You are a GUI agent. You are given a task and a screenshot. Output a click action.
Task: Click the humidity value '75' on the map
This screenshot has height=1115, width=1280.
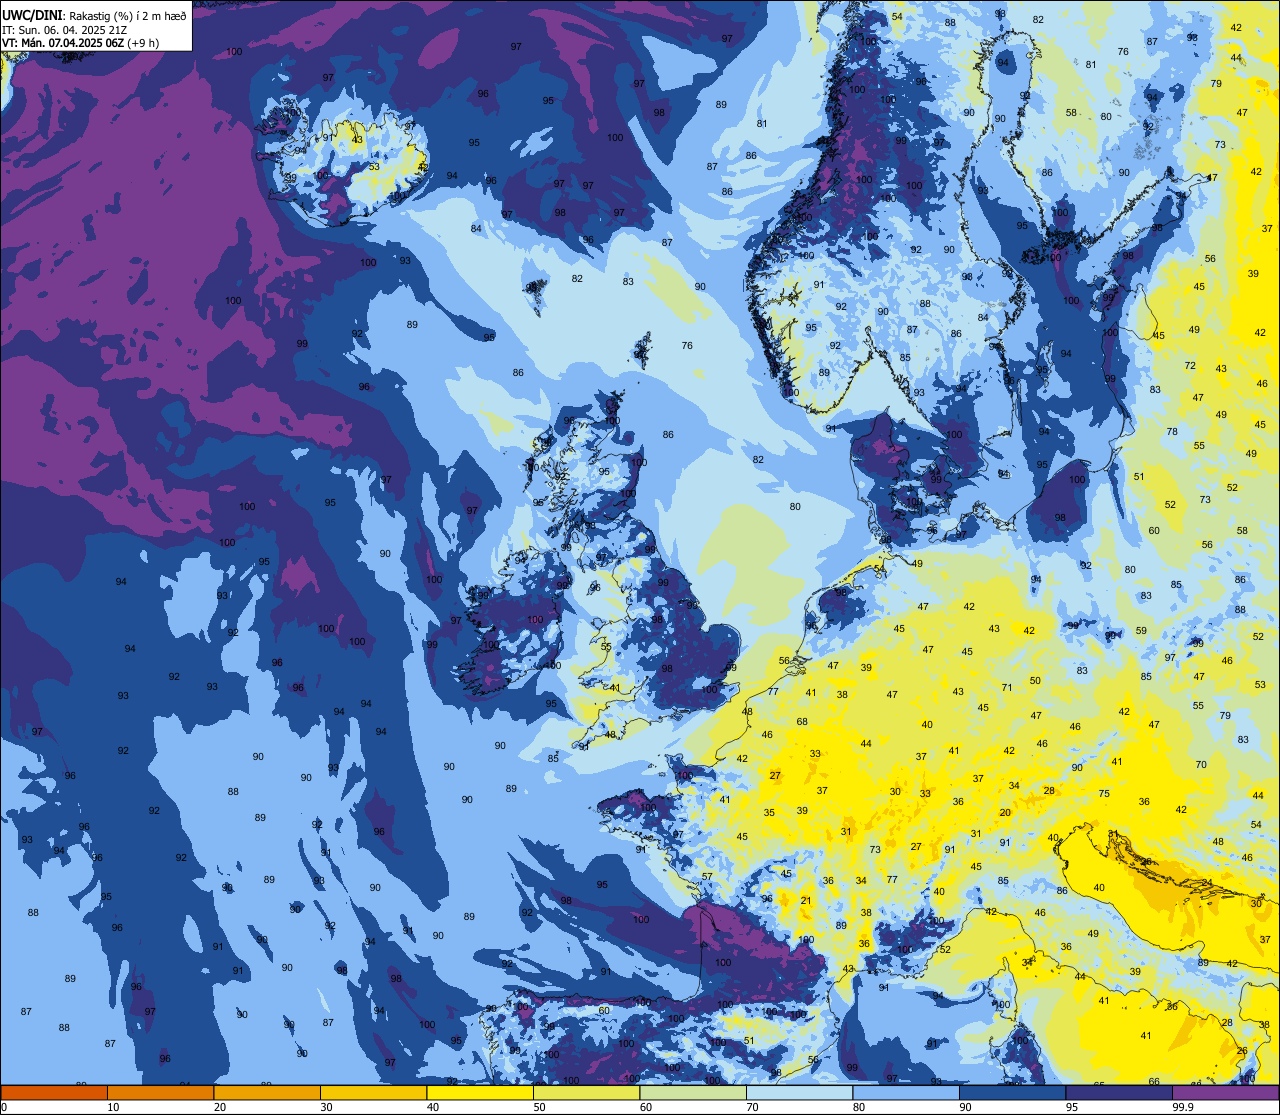click(1104, 793)
